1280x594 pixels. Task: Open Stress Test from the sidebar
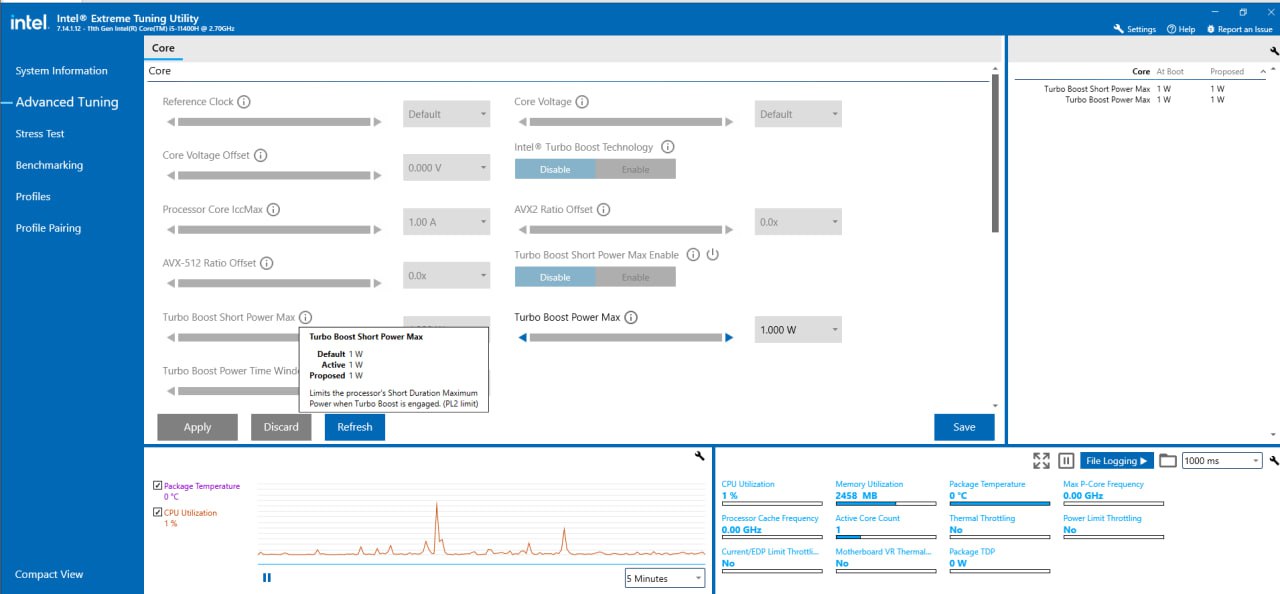40,134
